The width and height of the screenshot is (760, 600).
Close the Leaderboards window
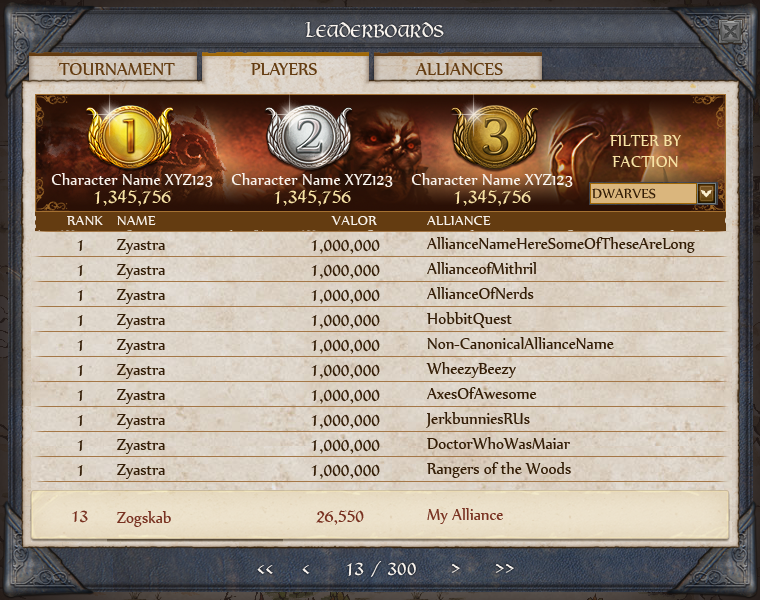click(x=729, y=32)
